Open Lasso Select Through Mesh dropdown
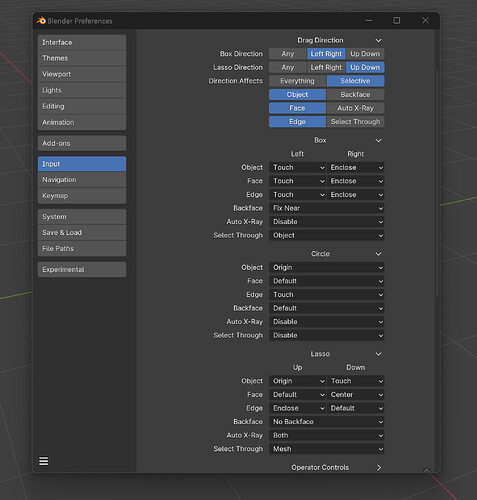The image size is (477, 500). click(327, 449)
